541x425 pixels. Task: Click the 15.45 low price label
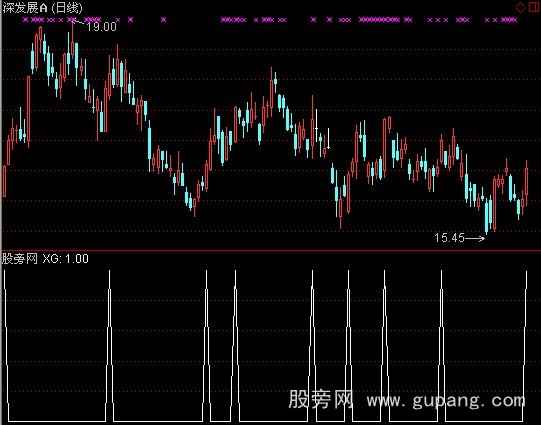pos(450,238)
